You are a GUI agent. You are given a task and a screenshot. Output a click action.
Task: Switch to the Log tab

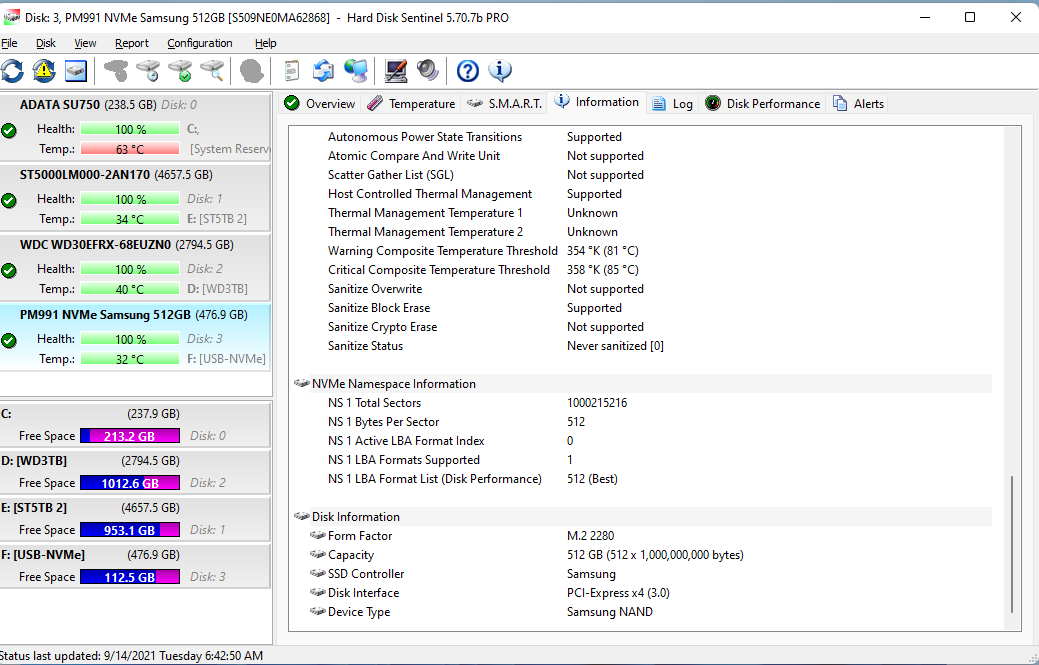[x=673, y=104]
